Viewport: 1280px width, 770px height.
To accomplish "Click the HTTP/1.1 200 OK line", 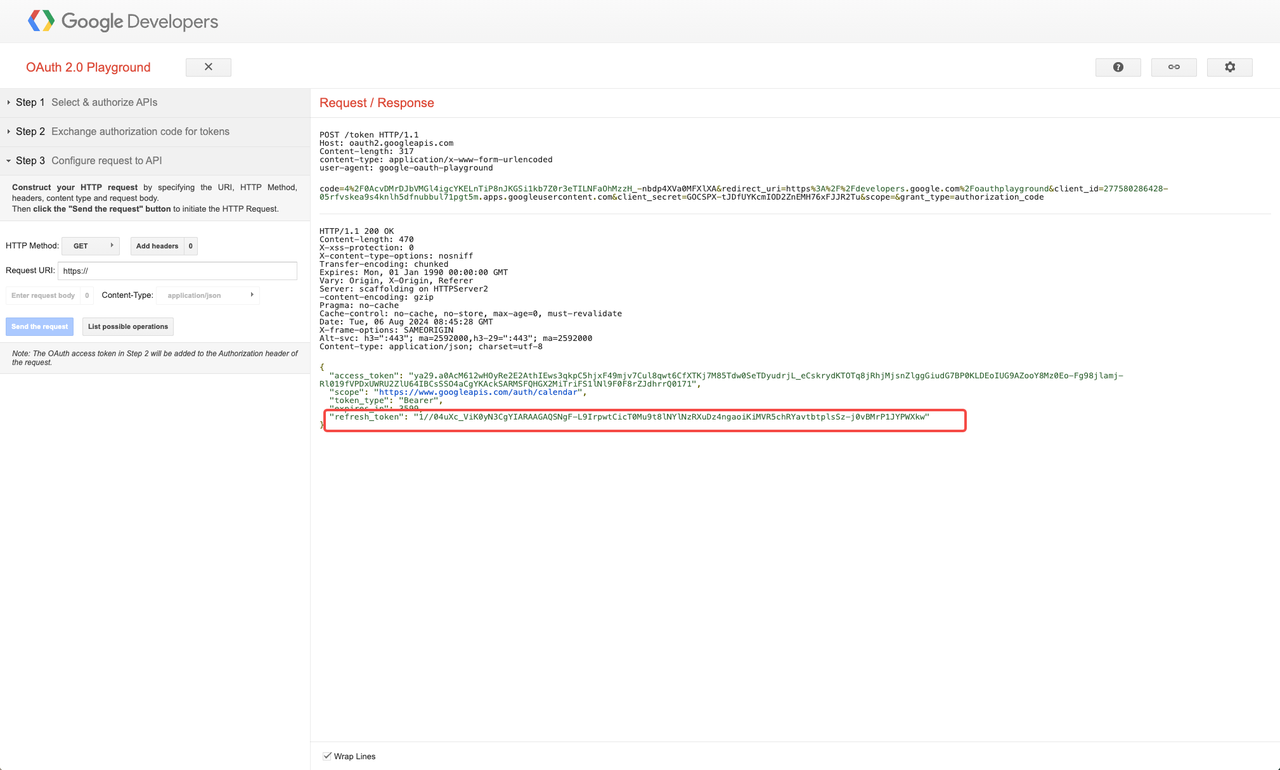I will tap(357, 232).
